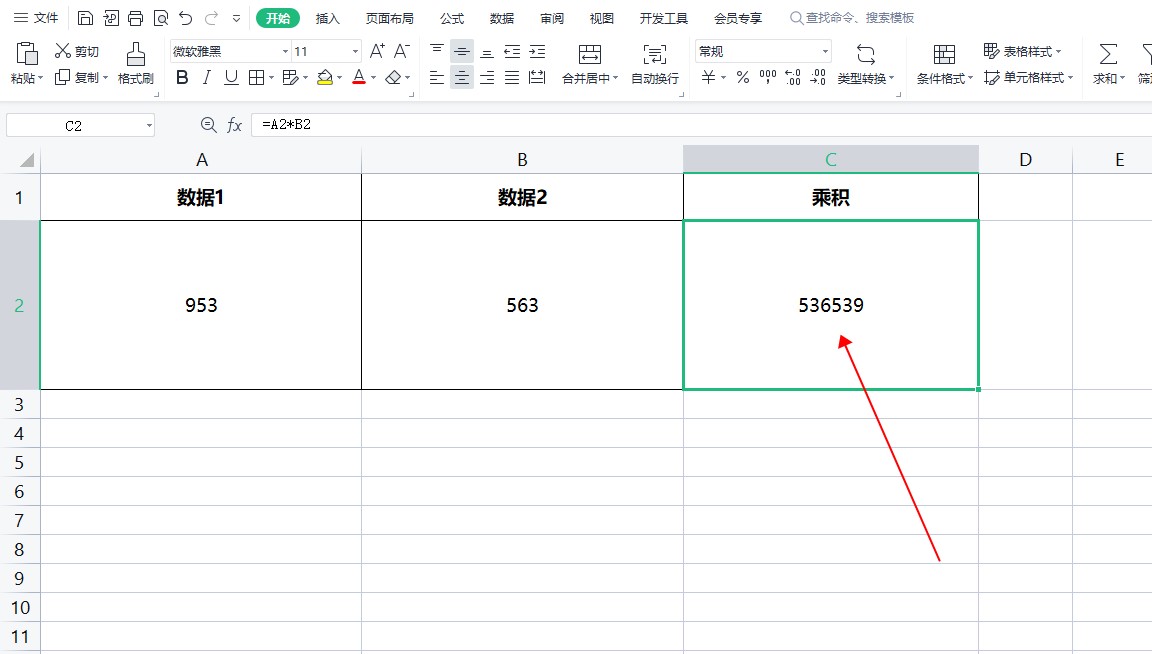Expand the font size dropdown

point(355,51)
